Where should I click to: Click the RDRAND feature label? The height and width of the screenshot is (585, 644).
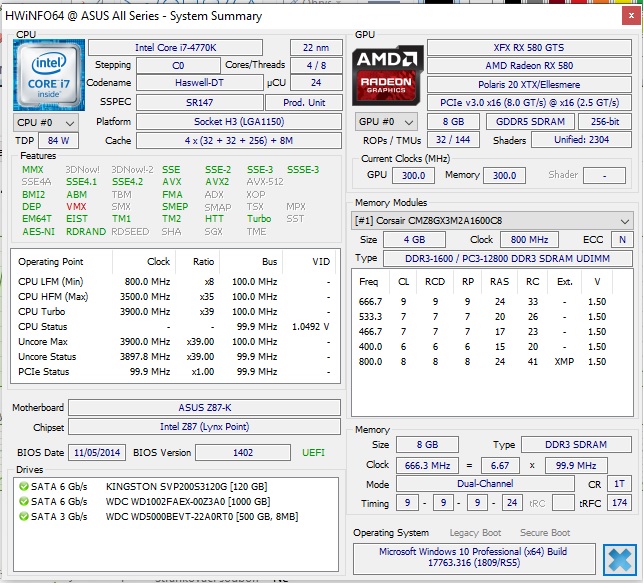[86, 232]
